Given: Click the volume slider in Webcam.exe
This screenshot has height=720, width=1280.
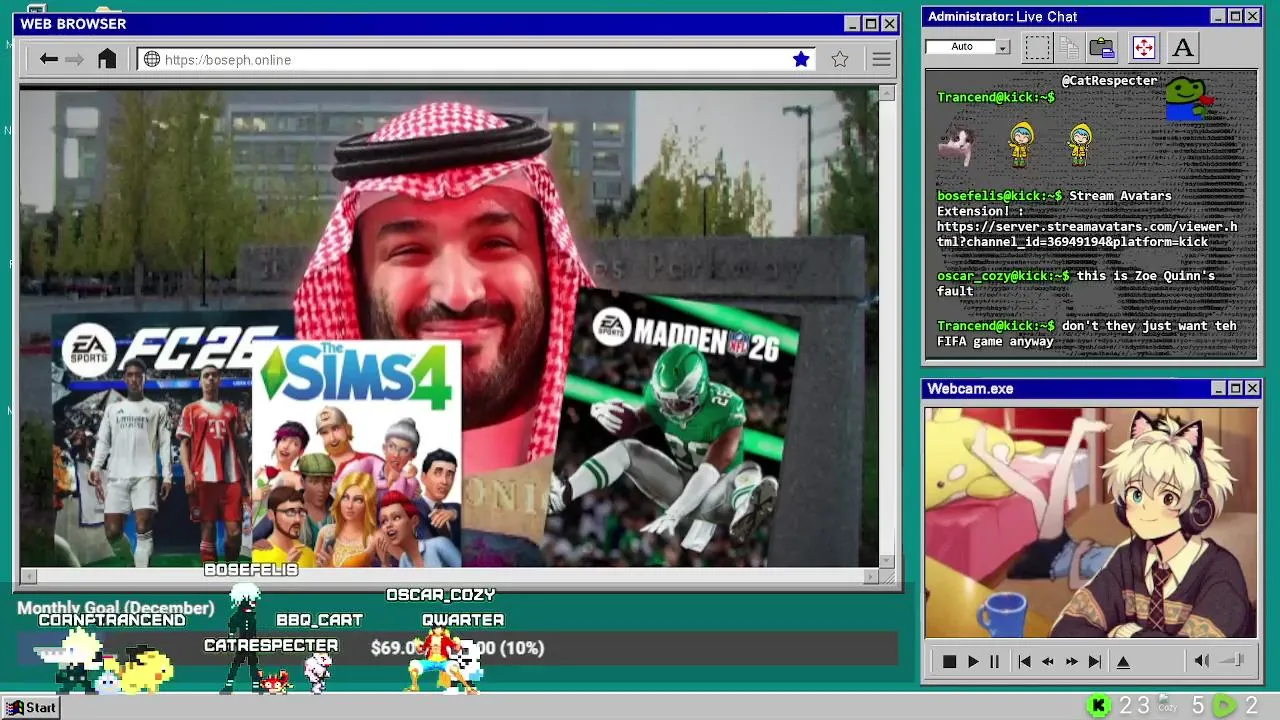Looking at the screenshot, I should pyautogui.click(x=1233, y=660).
